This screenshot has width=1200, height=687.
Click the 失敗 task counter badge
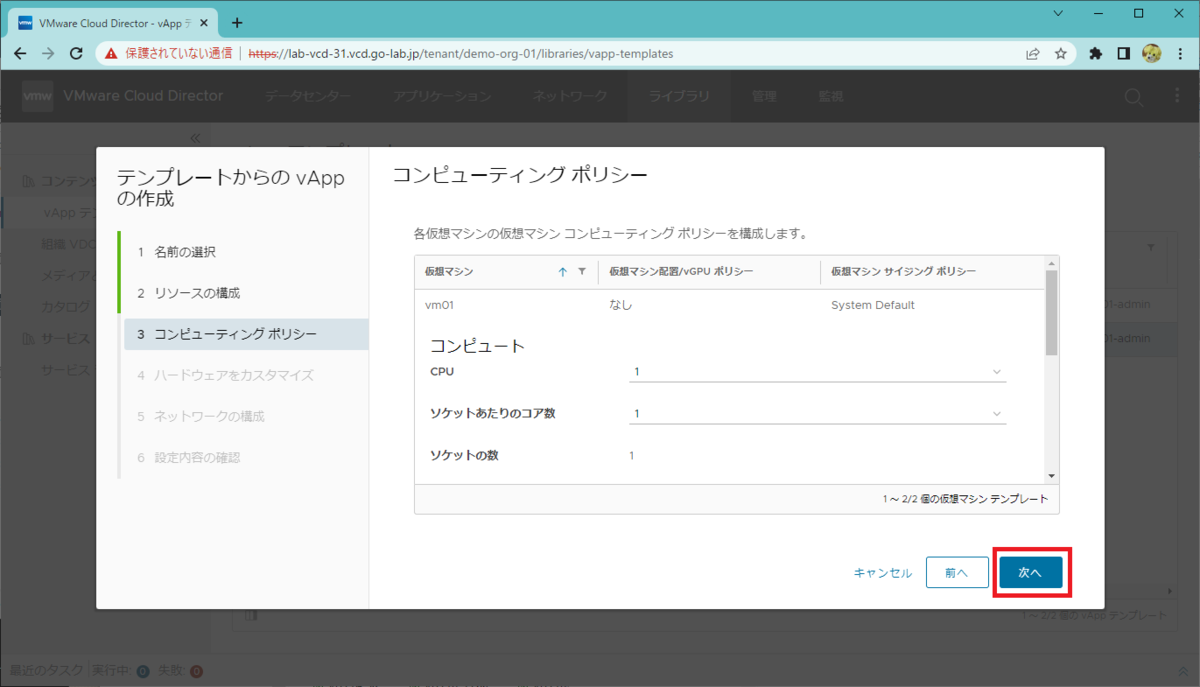[x=196, y=671]
